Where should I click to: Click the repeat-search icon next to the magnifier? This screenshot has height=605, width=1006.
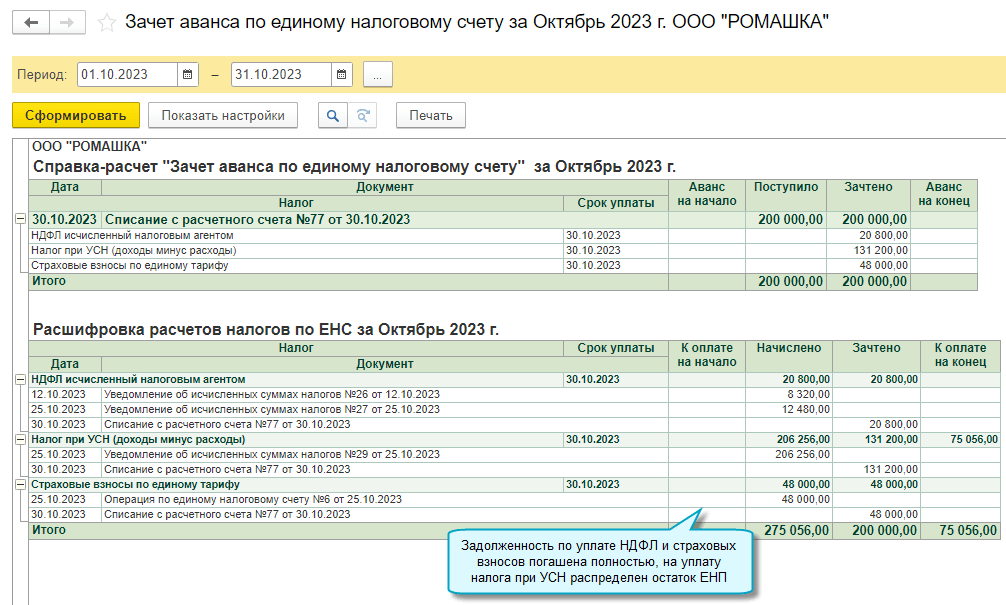click(362, 115)
